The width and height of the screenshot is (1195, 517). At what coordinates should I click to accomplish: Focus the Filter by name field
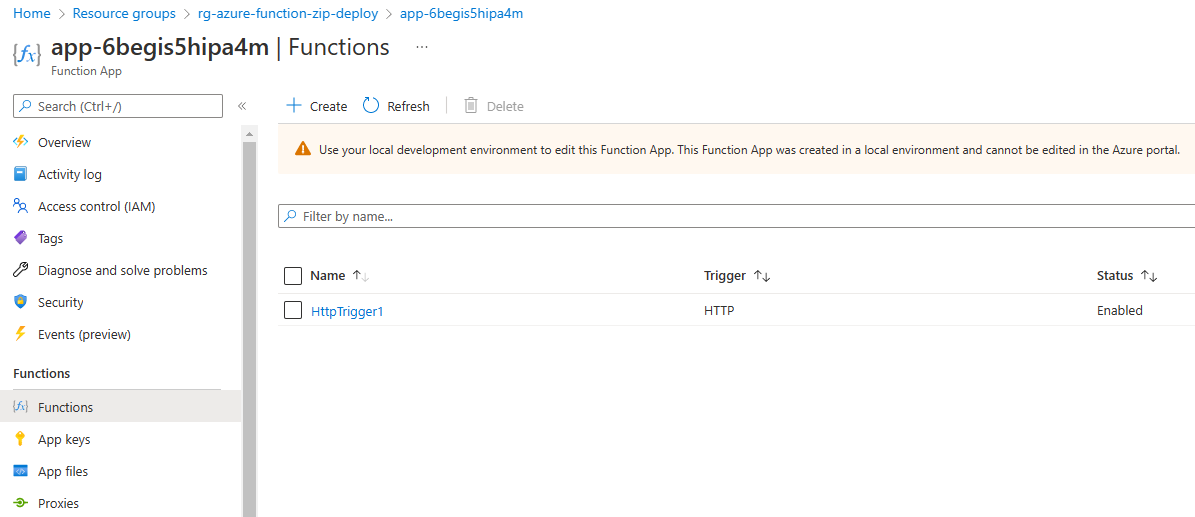point(736,217)
